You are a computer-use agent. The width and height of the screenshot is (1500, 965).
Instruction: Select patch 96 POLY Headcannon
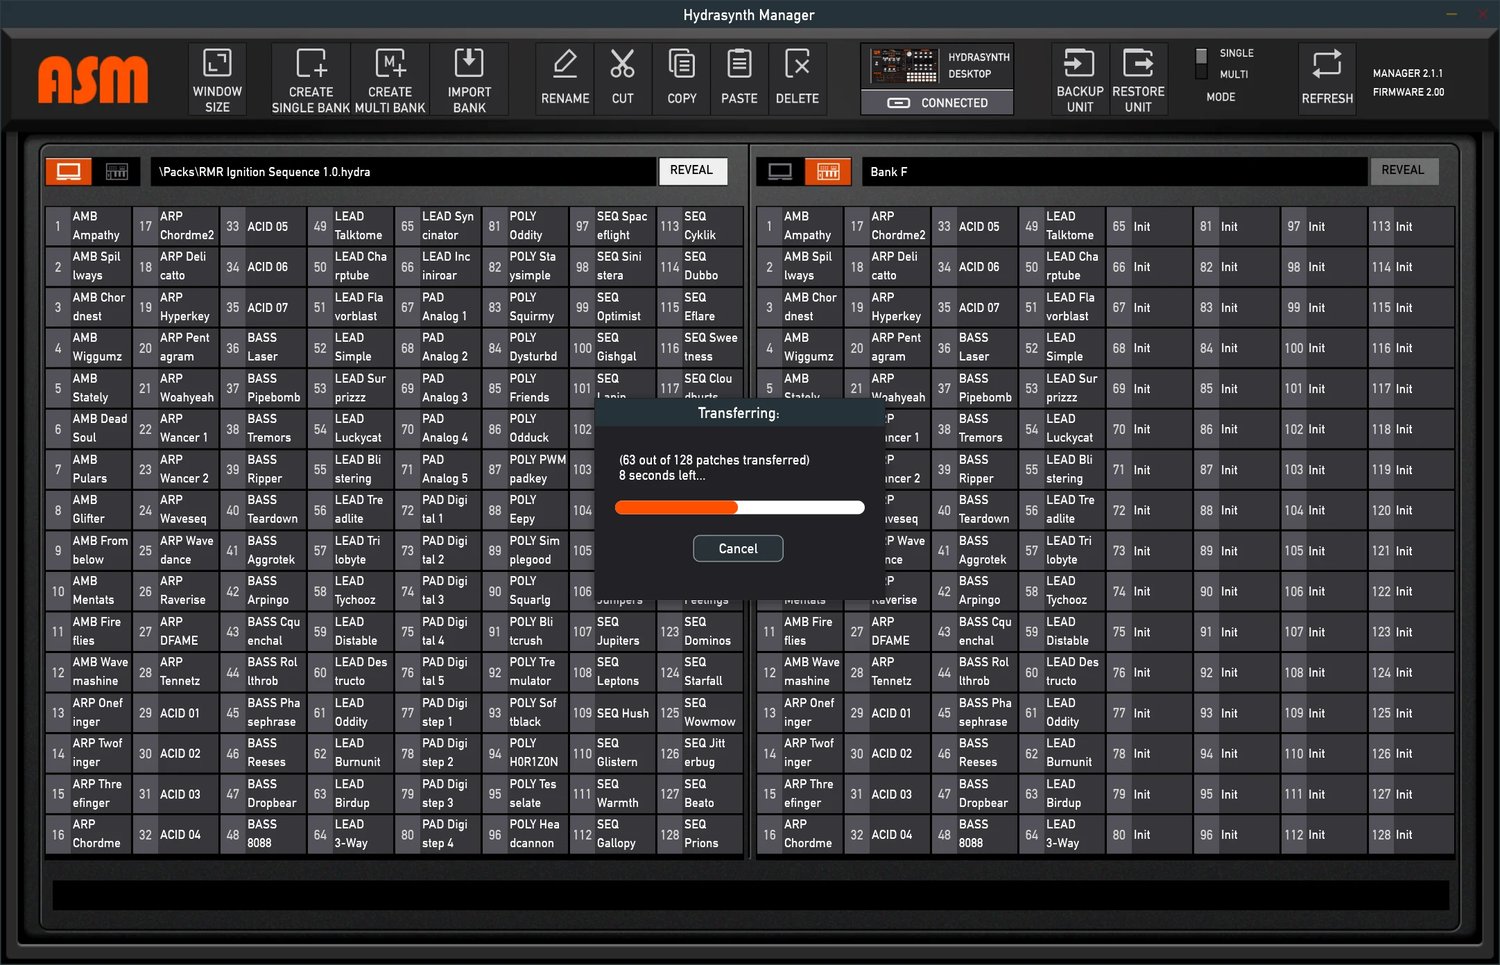click(526, 834)
